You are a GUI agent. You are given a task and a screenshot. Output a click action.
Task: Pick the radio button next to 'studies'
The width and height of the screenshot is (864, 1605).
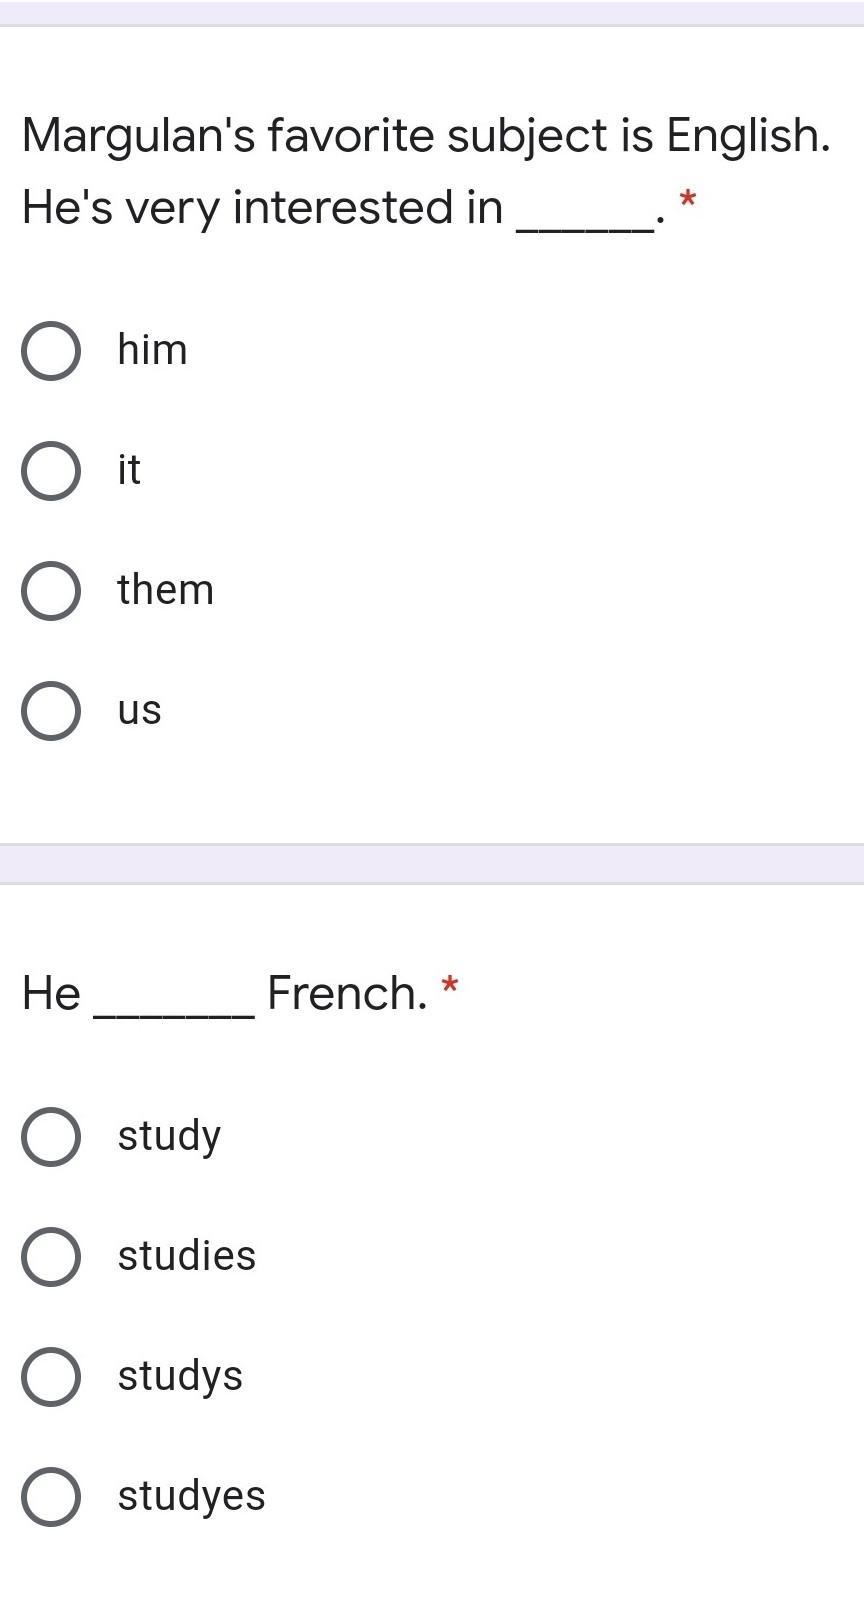51,1257
